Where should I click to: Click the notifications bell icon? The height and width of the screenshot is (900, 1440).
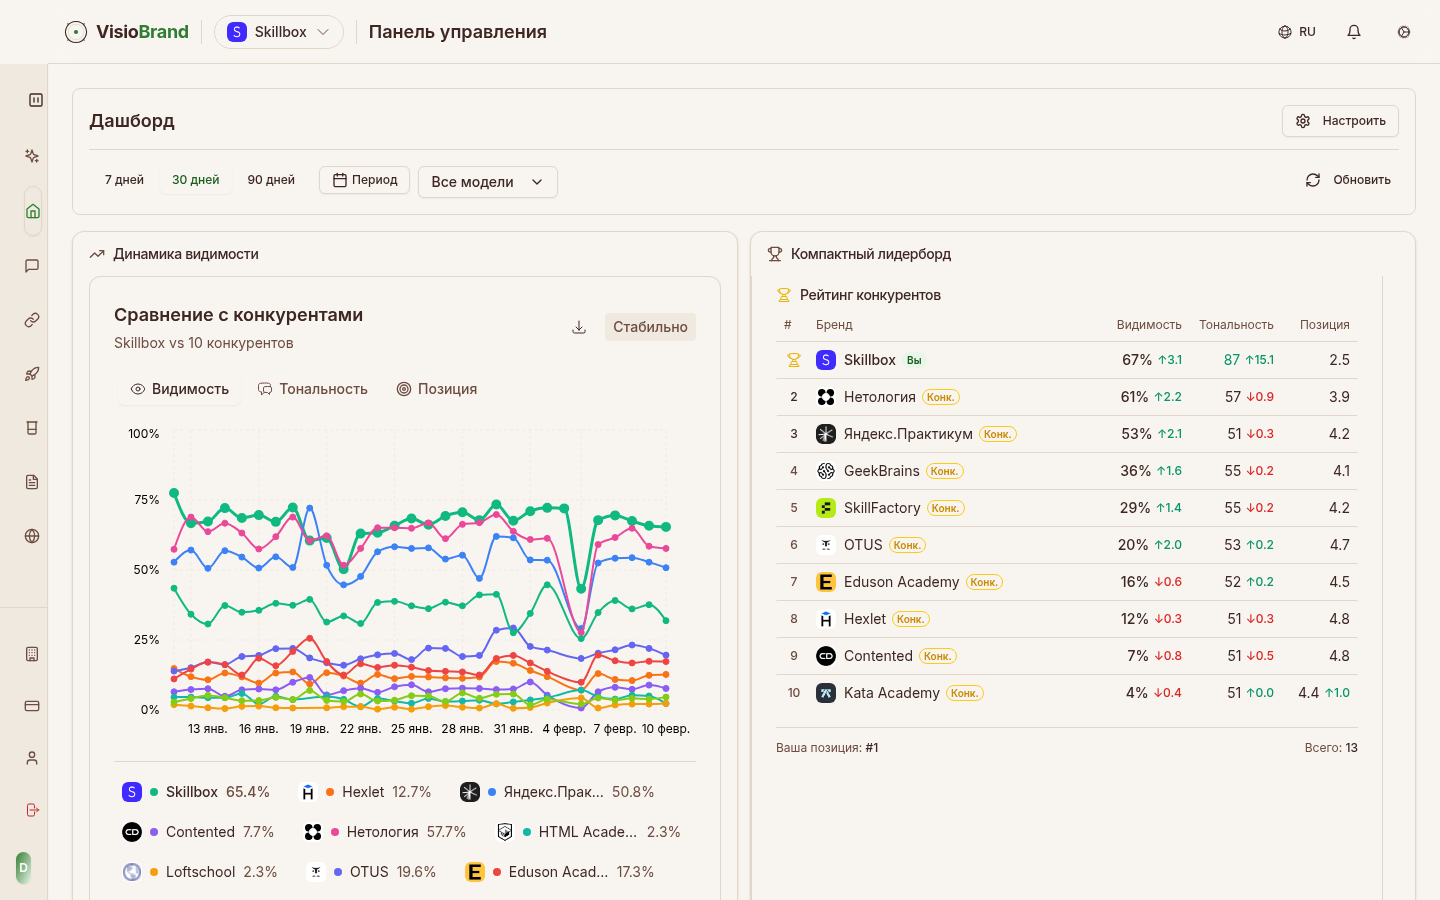(1354, 32)
